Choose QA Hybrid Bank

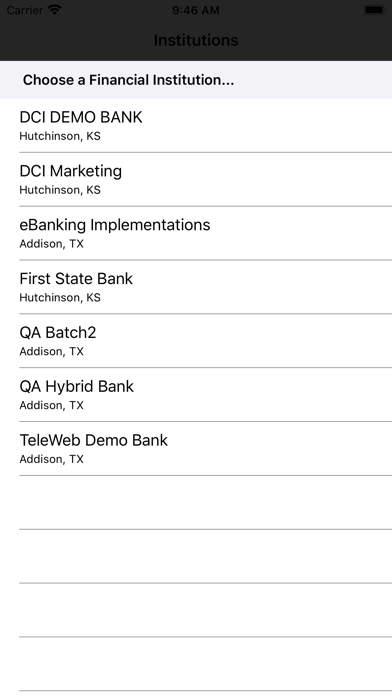[196, 395]
